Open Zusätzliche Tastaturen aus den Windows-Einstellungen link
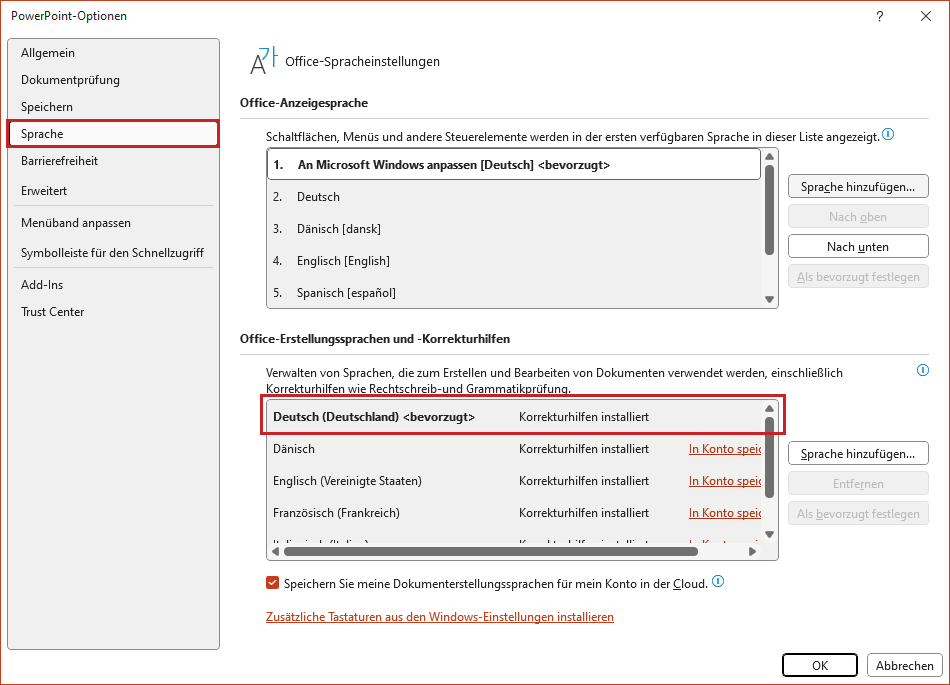 pos(440,617)
